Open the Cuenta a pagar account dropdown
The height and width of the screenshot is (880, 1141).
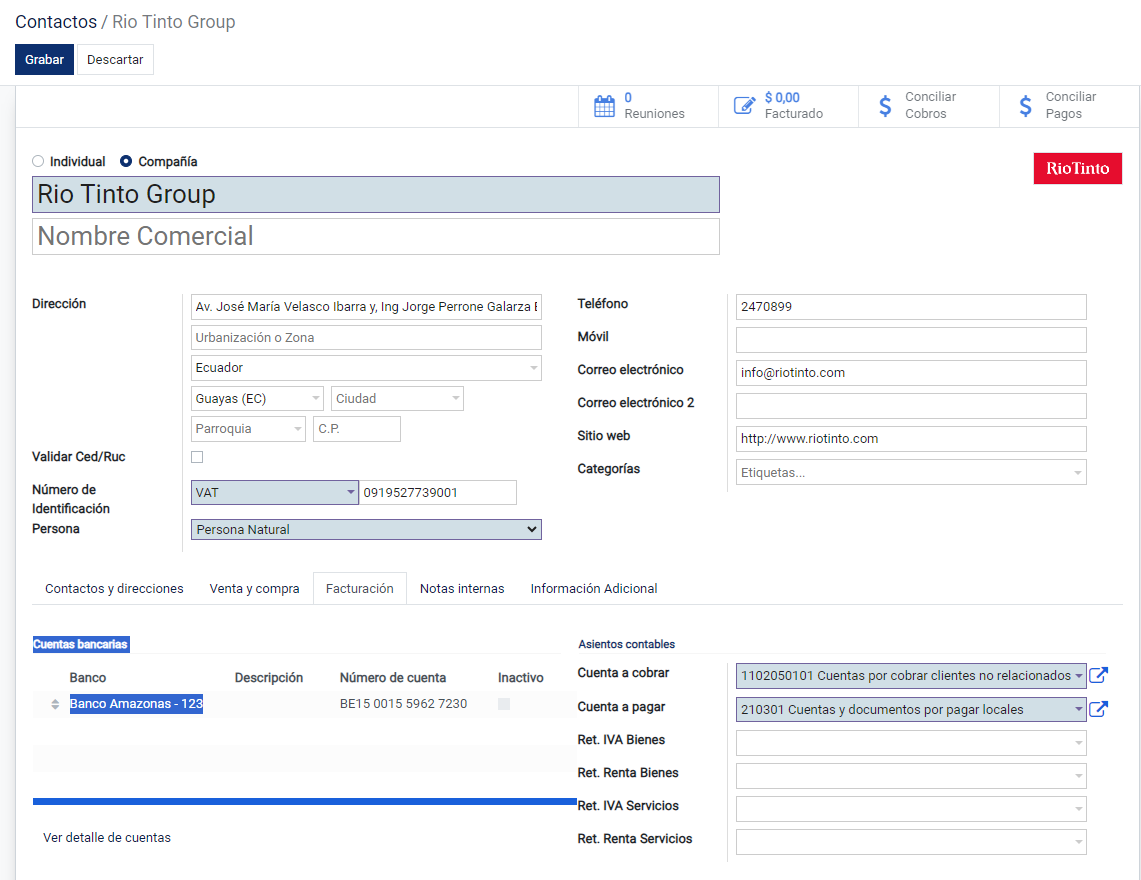point(911,709)
